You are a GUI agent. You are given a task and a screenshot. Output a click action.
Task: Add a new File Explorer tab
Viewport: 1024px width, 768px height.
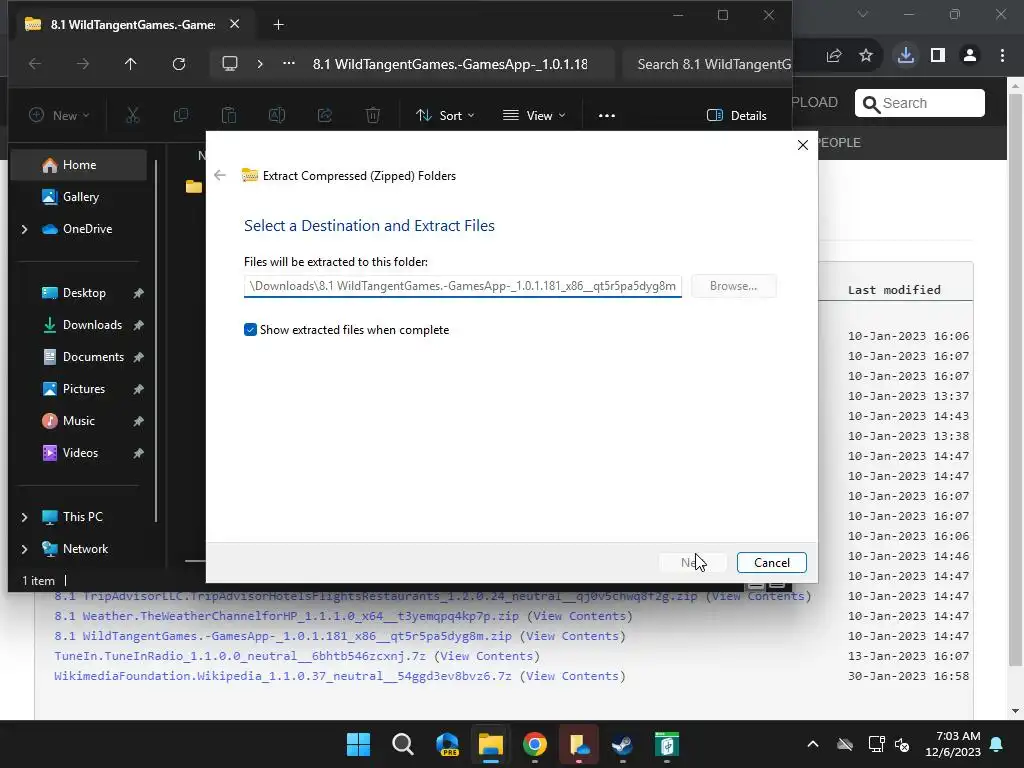tap(278, 25)
